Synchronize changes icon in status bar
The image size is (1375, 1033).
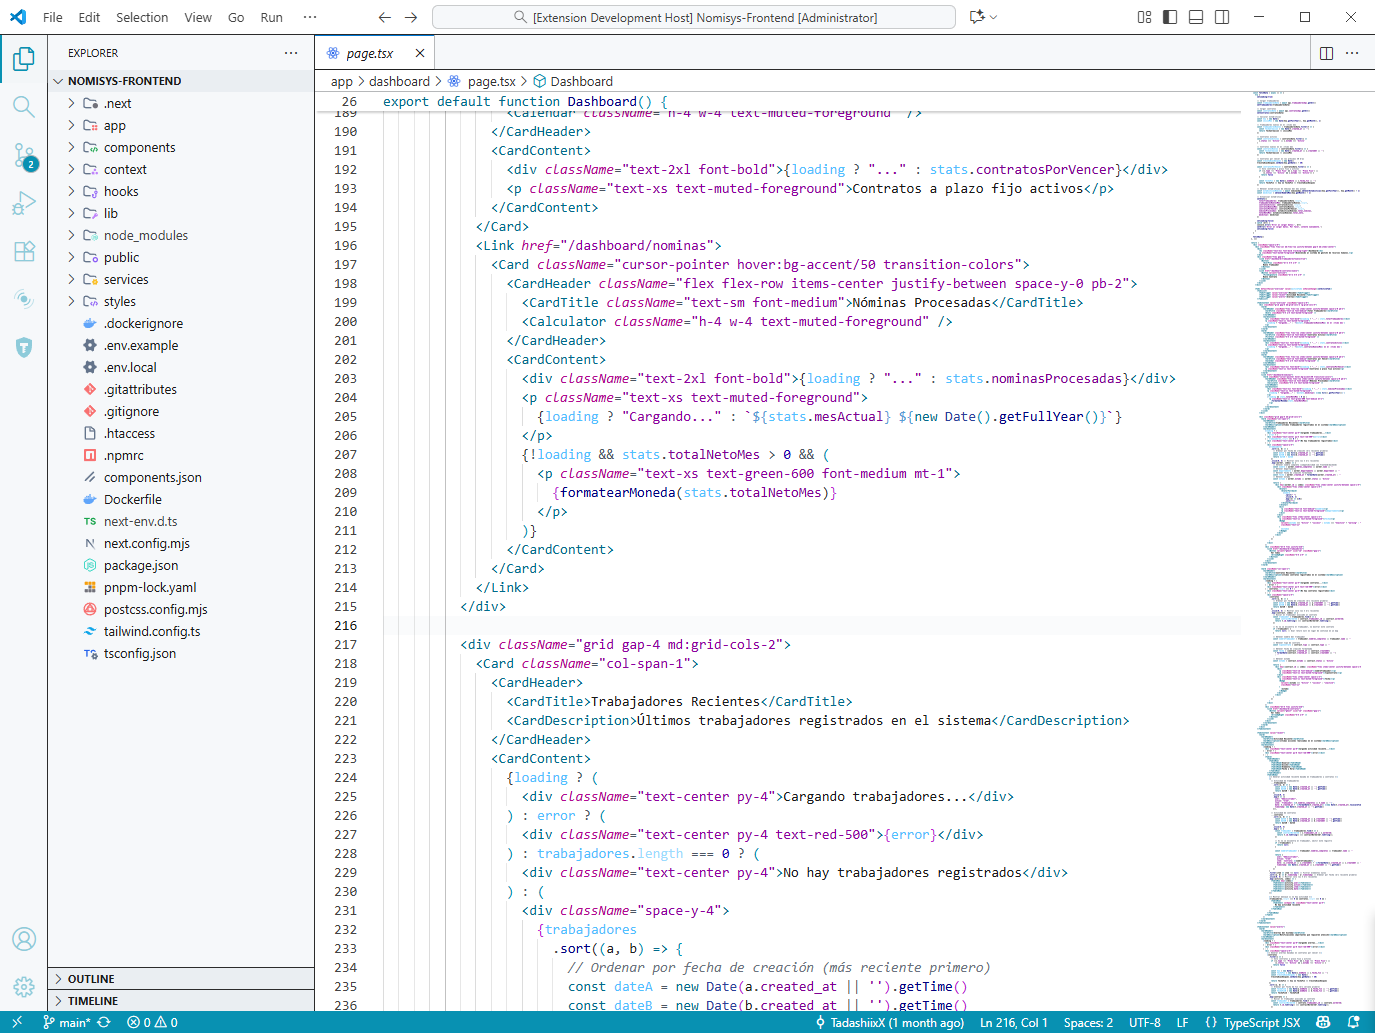click(104, 1022)
